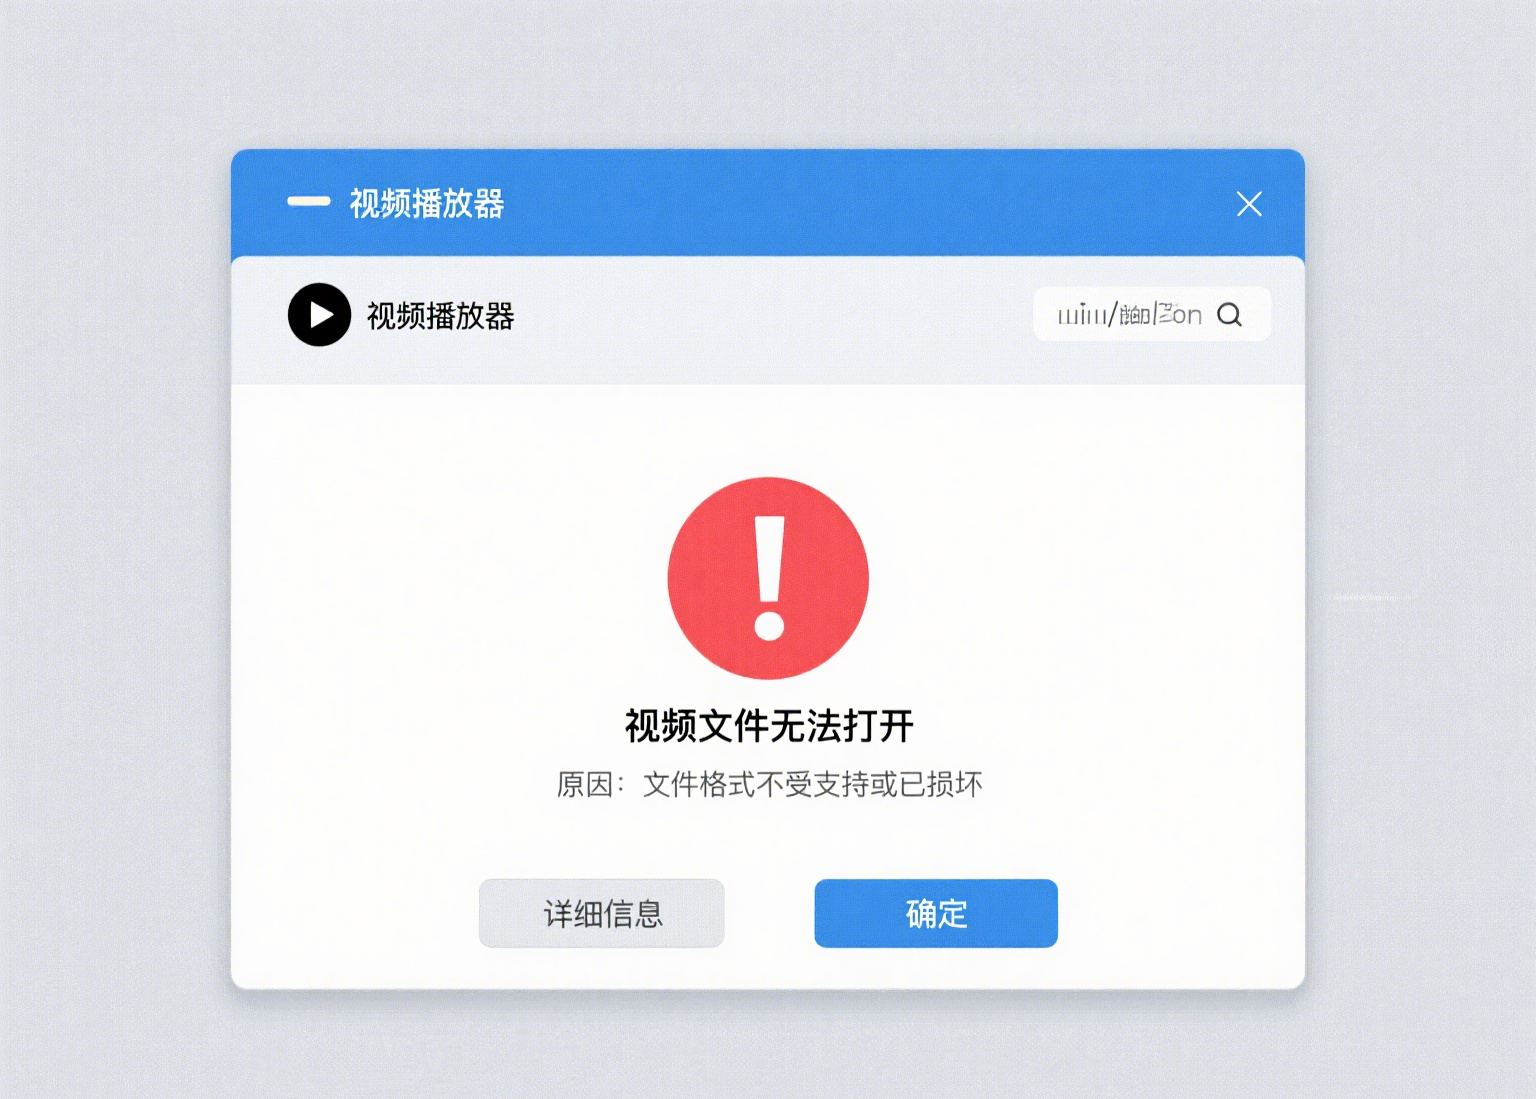The width and height of the screenshot is (1536, 1099).
Task: Click the 视频播放器 label beside play logo
Action: [441, 316]
